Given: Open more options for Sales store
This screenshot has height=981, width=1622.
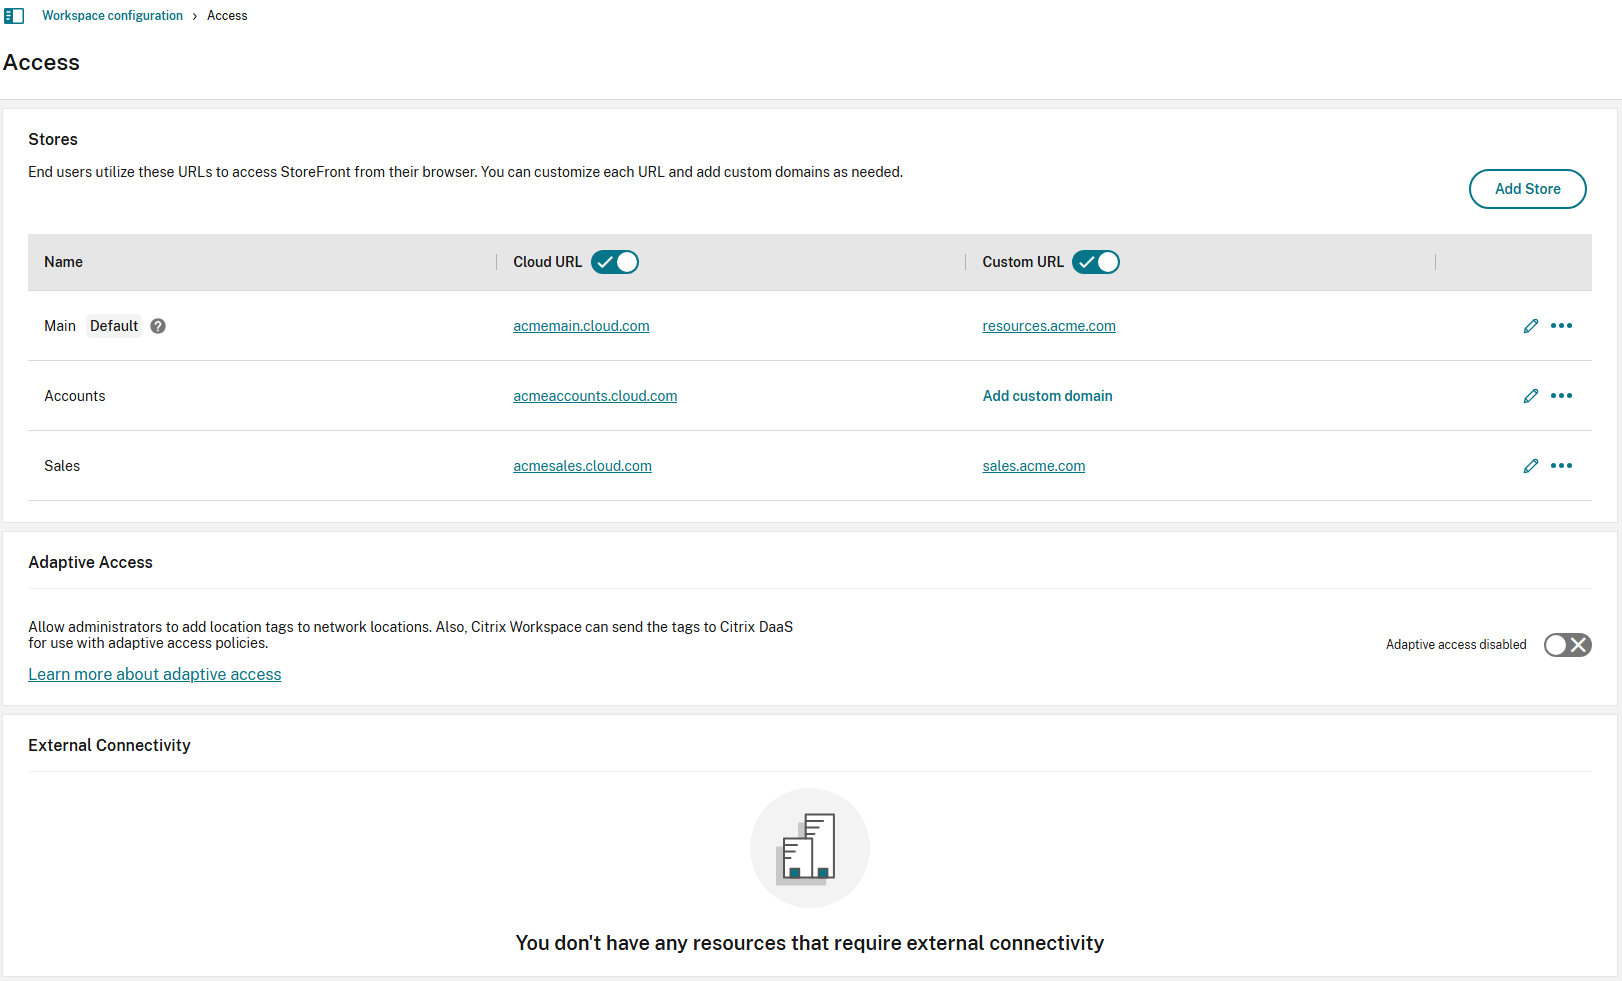Looking at the screenshot, I should click(x=1562, y=466).
